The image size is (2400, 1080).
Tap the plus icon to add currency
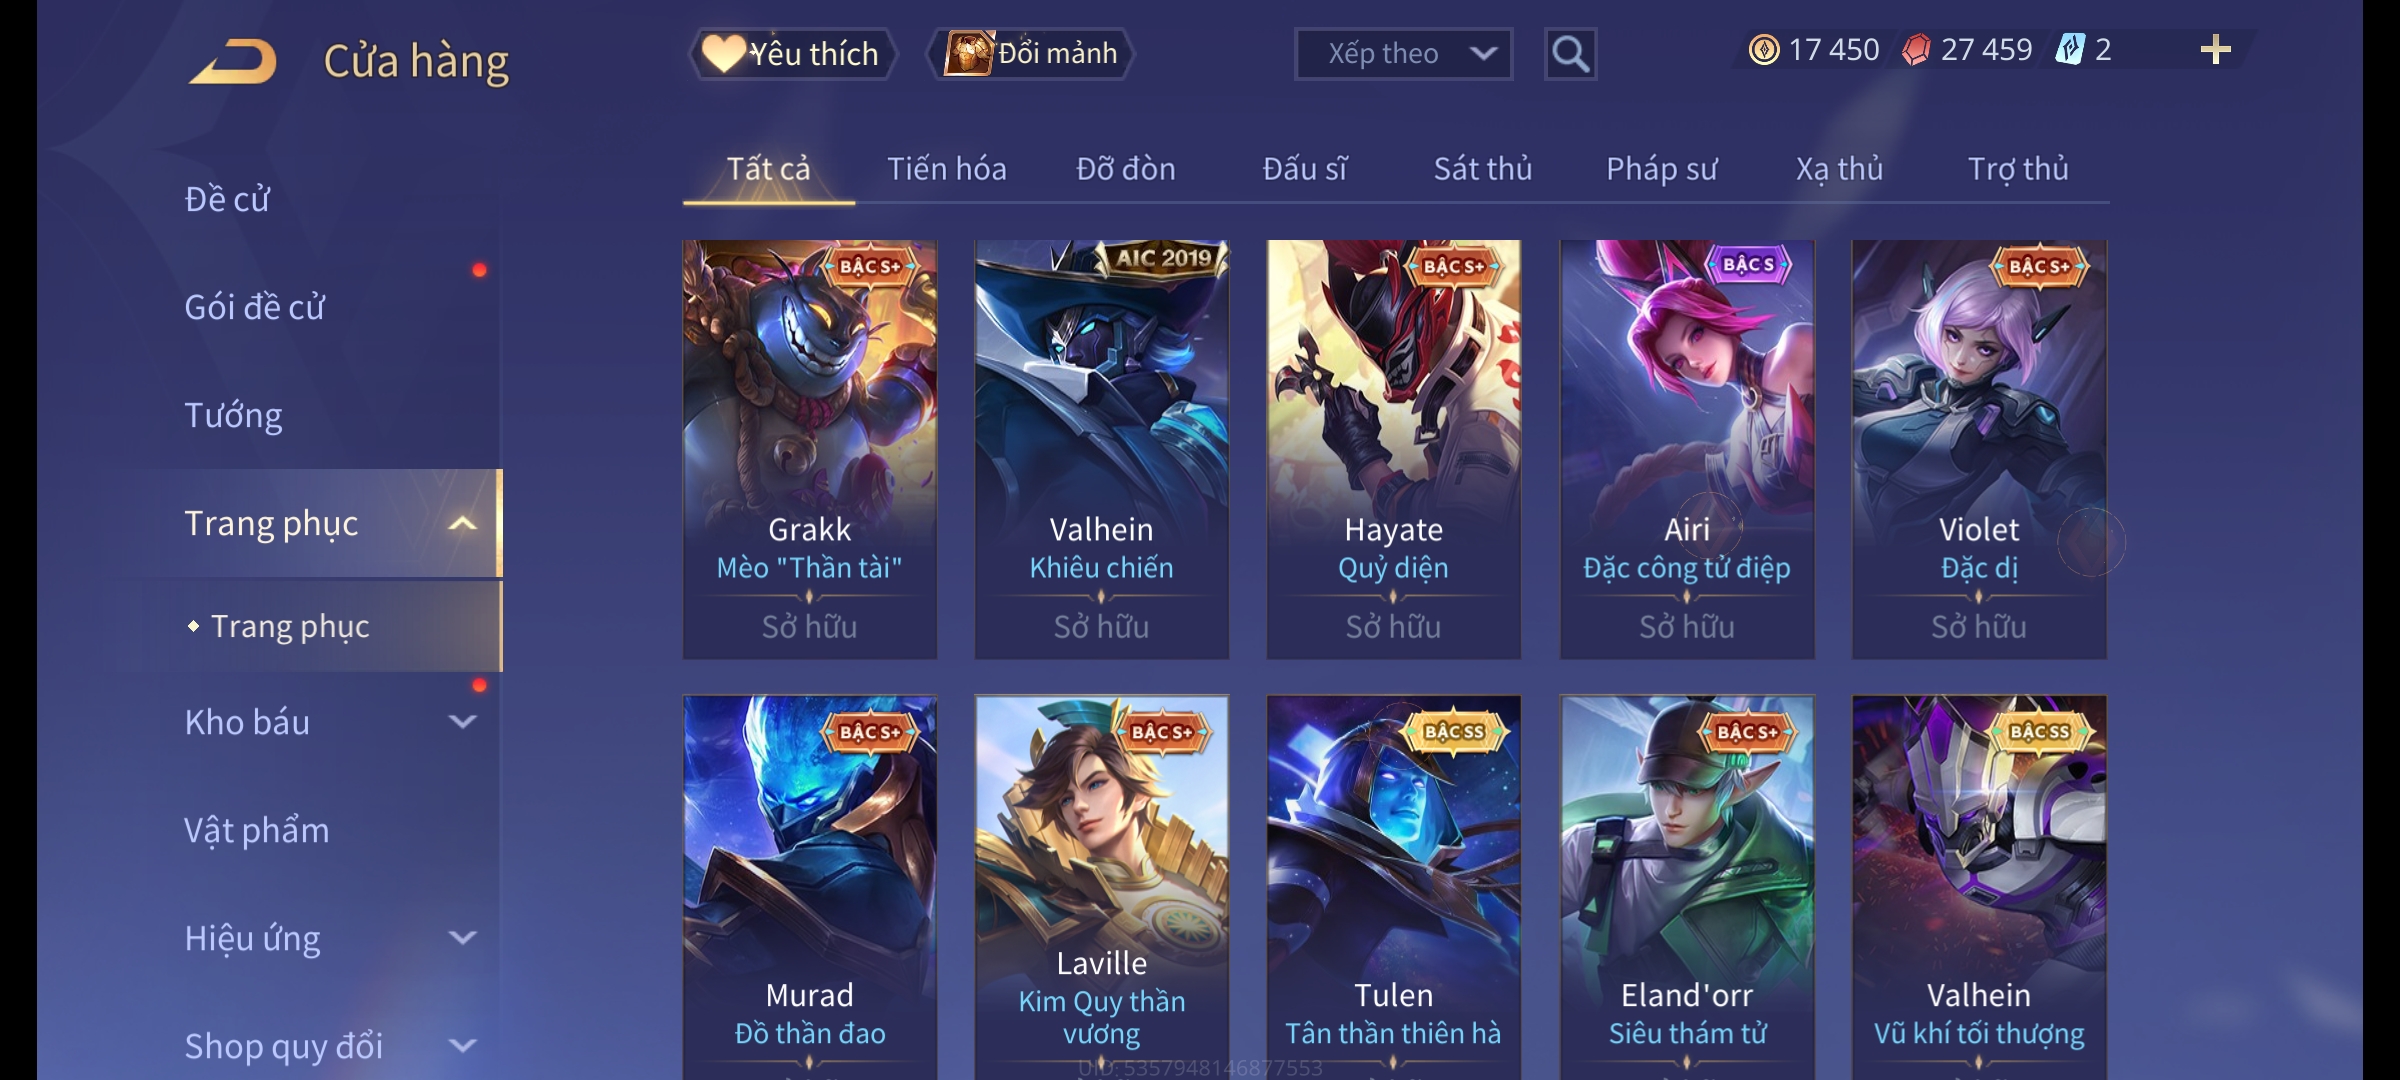[2215, 50]
